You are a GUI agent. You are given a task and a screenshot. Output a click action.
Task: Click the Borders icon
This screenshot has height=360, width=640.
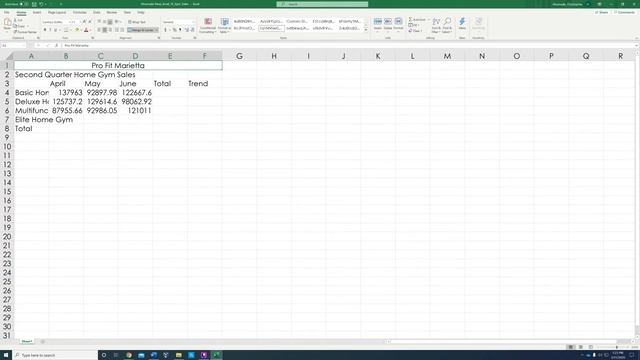click(66, 30)
